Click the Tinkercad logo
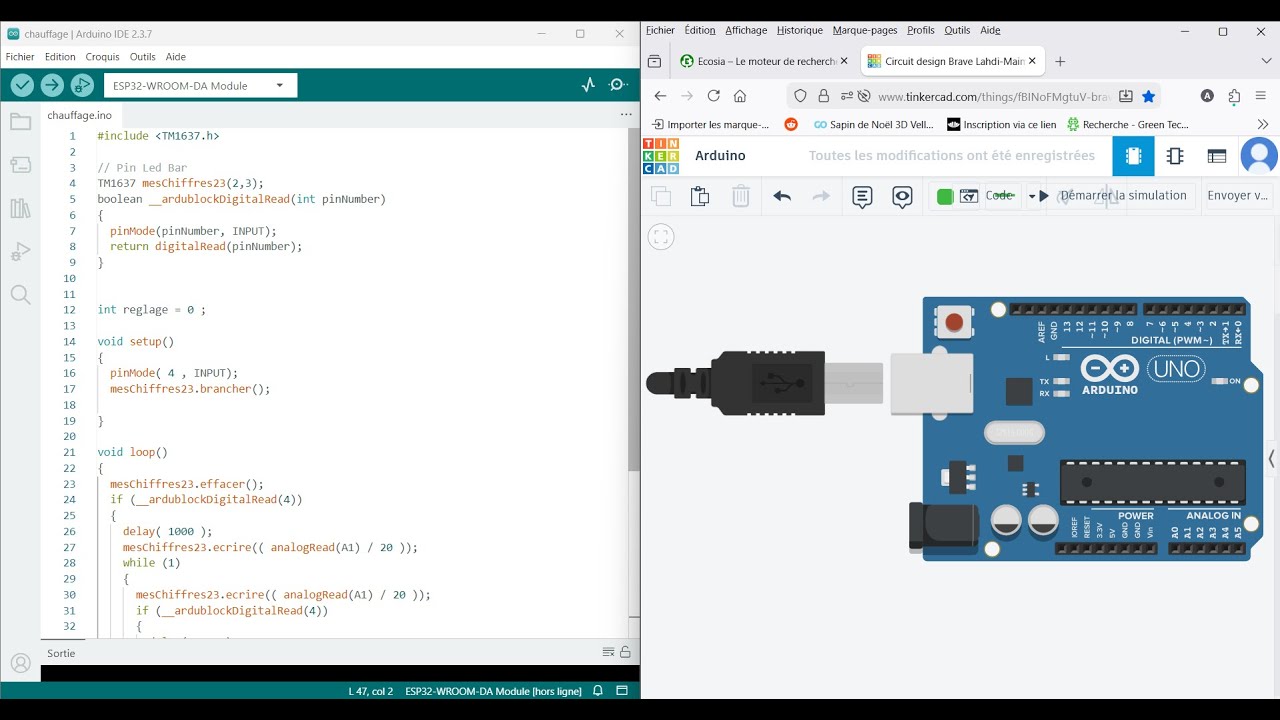This screenshot has height=720, width=1280. [x=661, y=156]
